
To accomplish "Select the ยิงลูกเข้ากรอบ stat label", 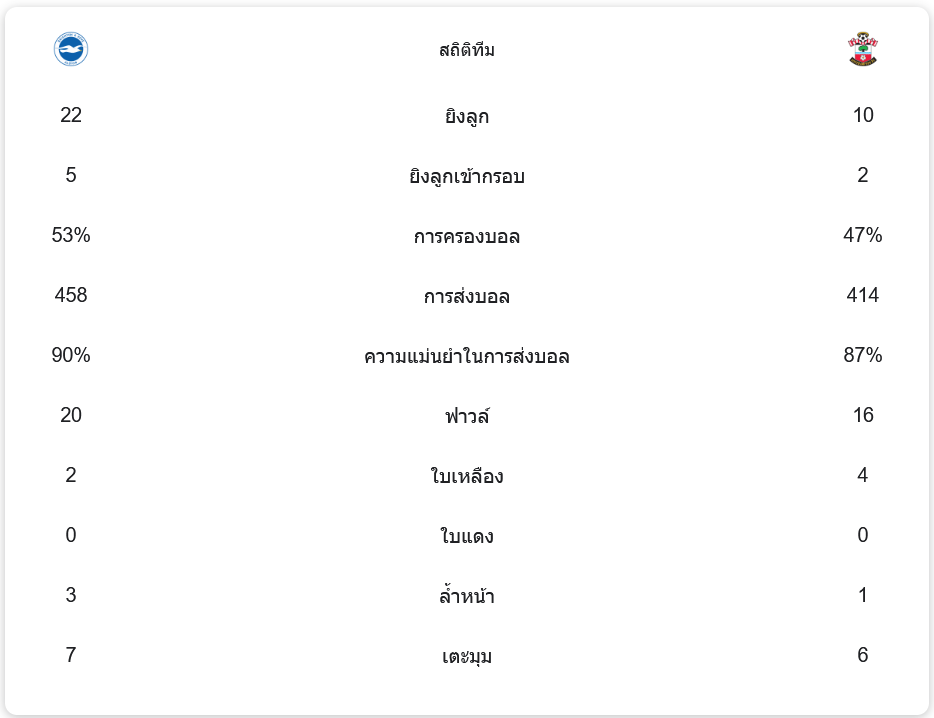I will [x=467, y=176].
